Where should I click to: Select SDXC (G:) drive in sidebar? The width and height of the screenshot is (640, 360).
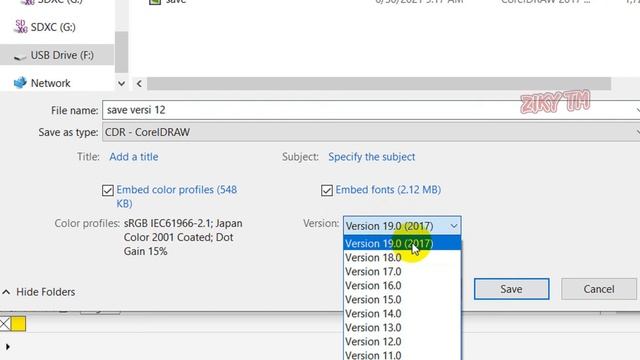tap(53, 27)
